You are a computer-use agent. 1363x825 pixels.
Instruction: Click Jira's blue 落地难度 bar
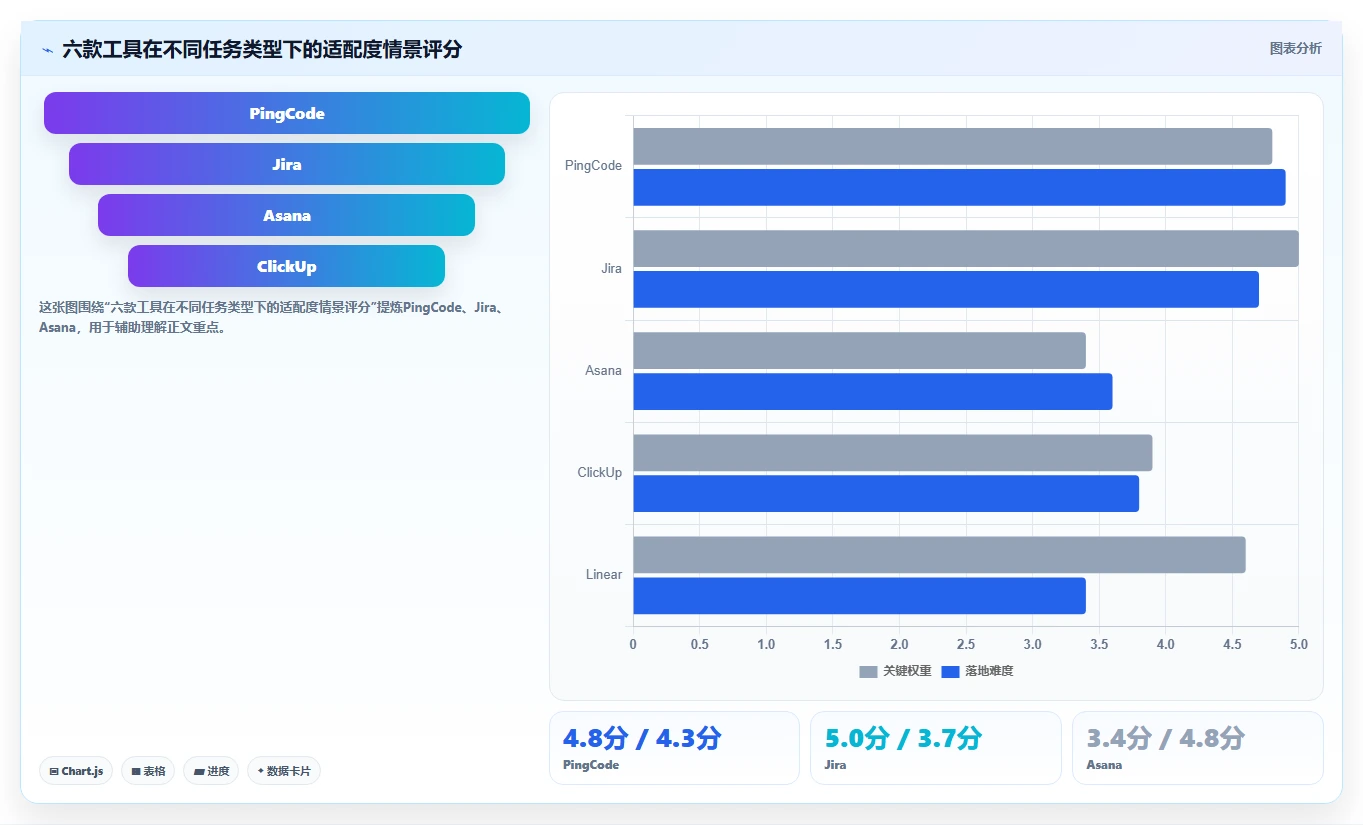click(946, 289)
